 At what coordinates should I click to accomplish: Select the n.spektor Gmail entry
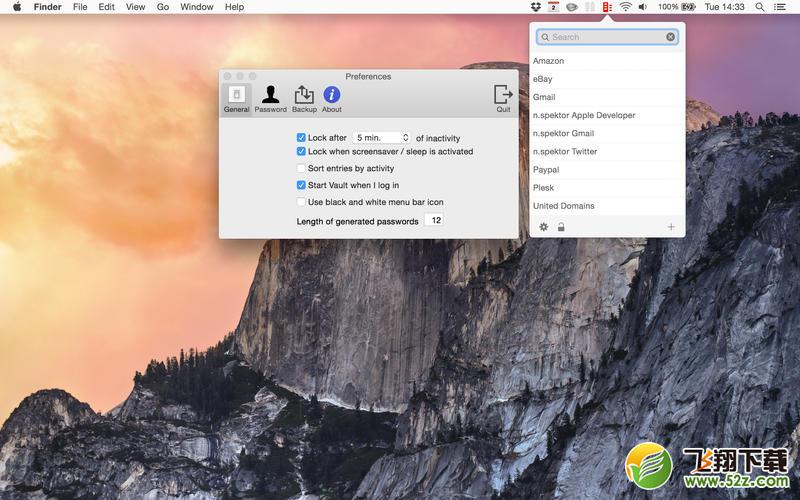pos(607,133)
